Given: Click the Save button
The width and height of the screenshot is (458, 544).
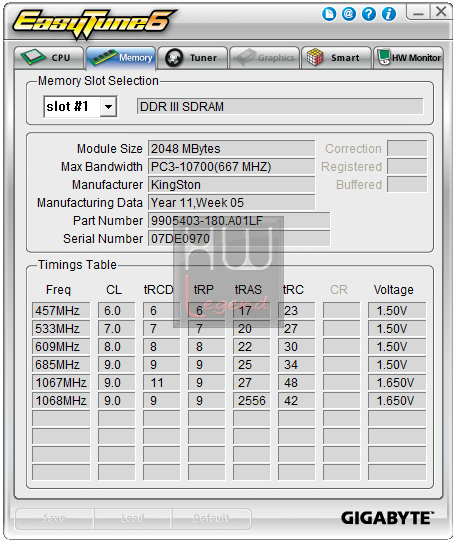Looking at the screenshot, I should click(x=54, y=518).
